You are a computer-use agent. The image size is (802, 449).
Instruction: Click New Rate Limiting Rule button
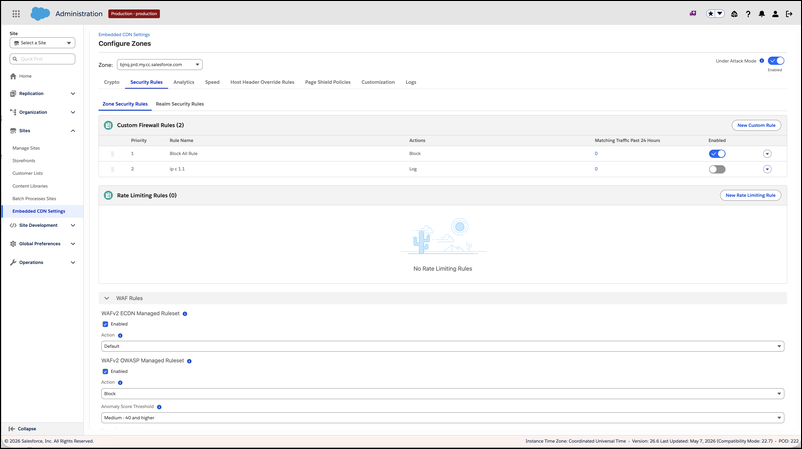pyautogui.click(x=750, y=195)
